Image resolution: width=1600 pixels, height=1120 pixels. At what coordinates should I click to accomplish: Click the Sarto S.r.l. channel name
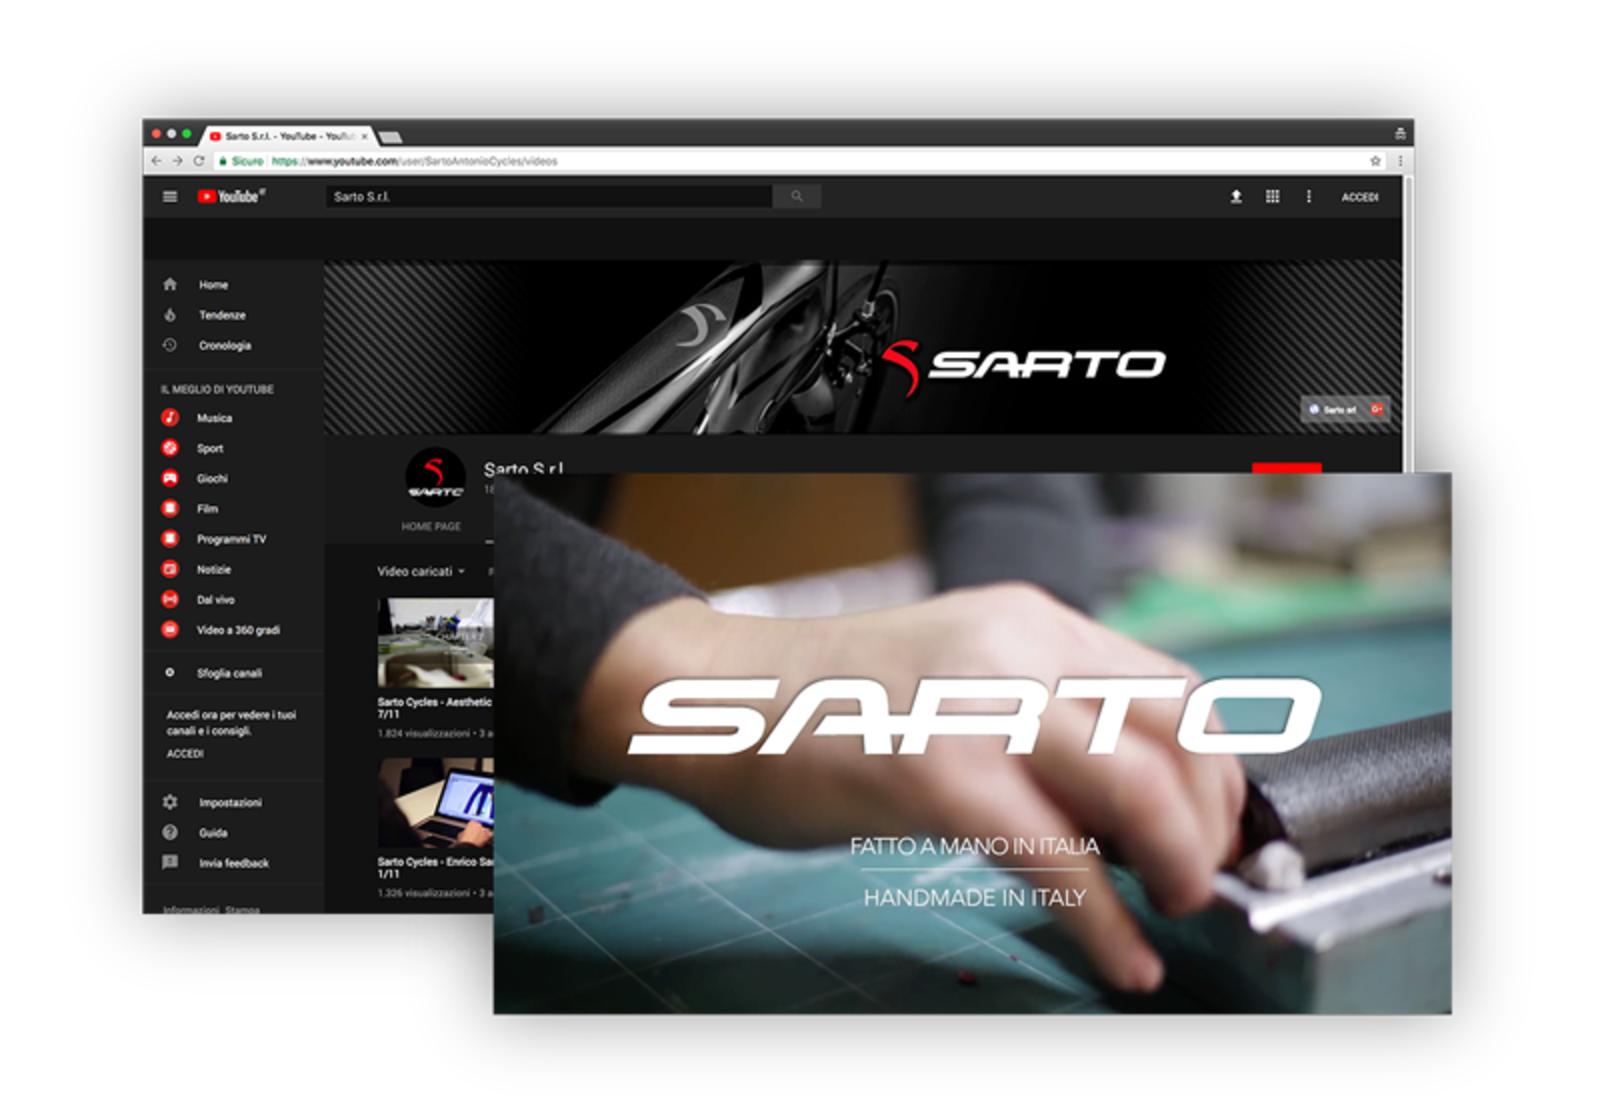point(524,467)
